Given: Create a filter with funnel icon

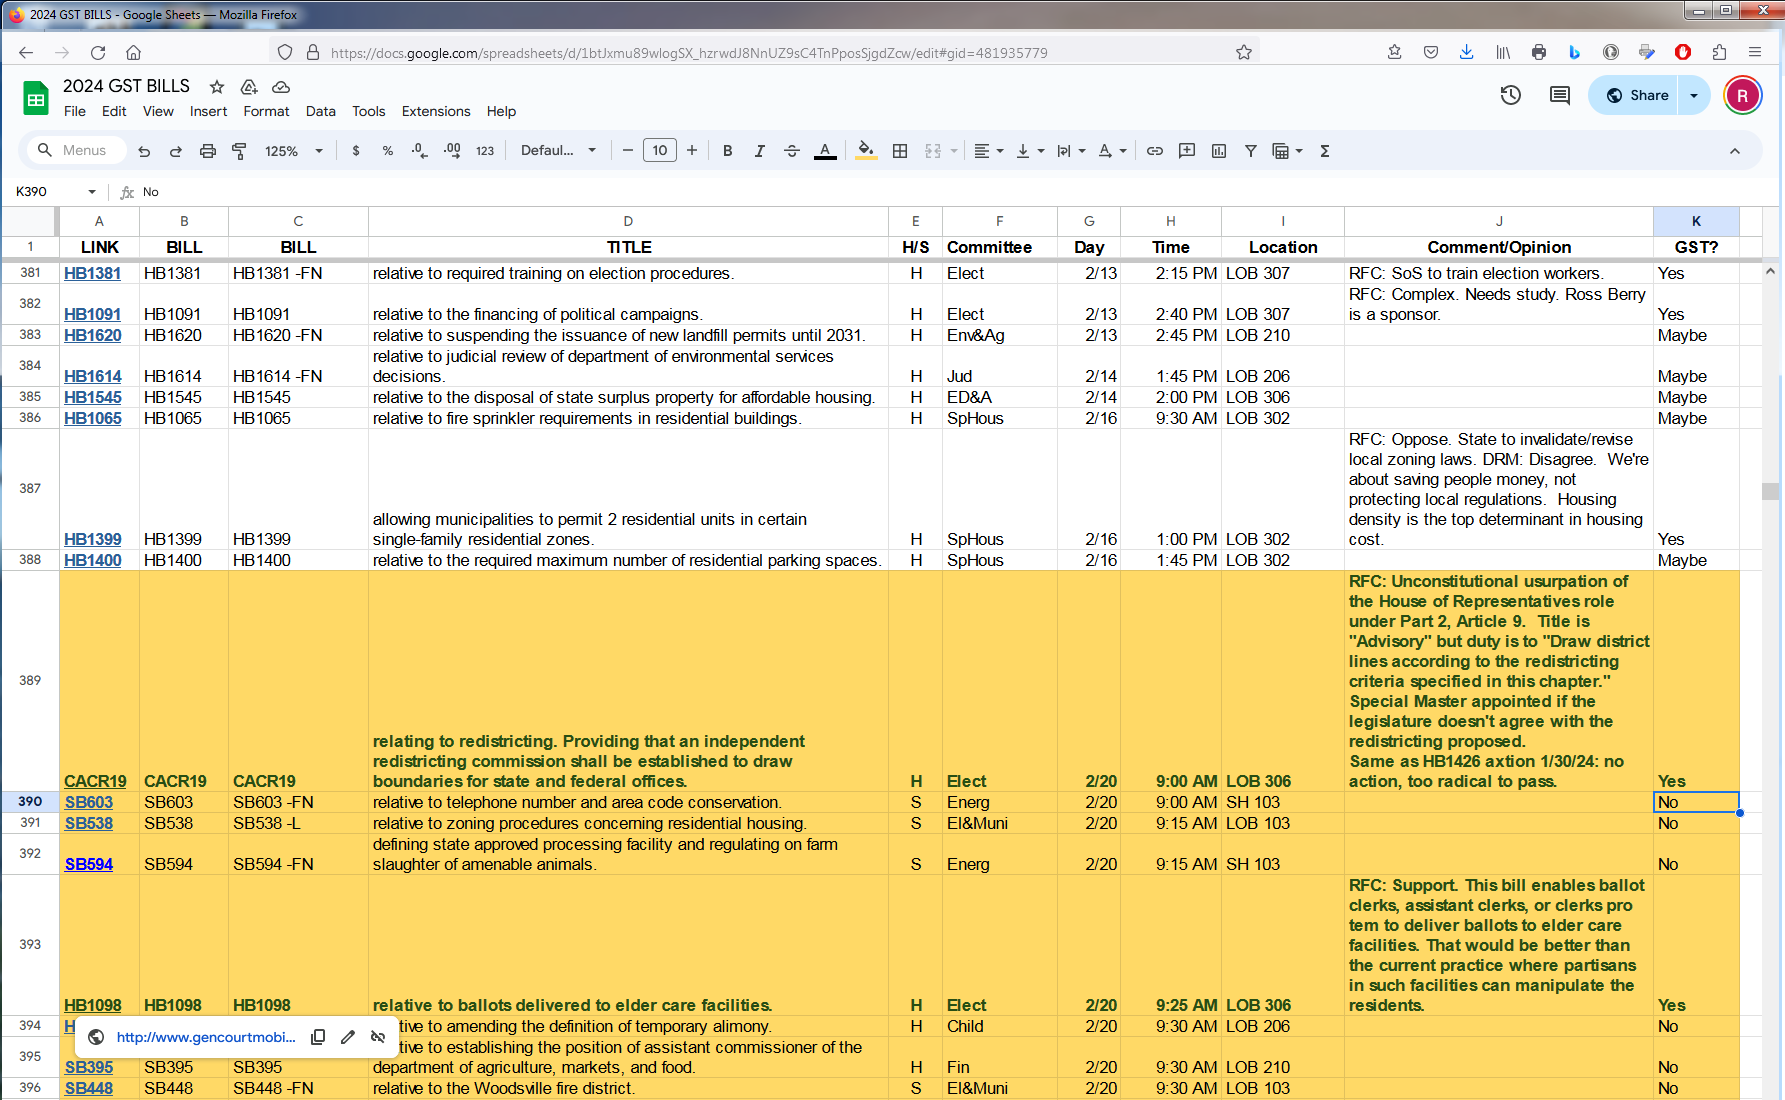Looking at the screenshot, I should pyautogui.click(x=1250, y=151).
